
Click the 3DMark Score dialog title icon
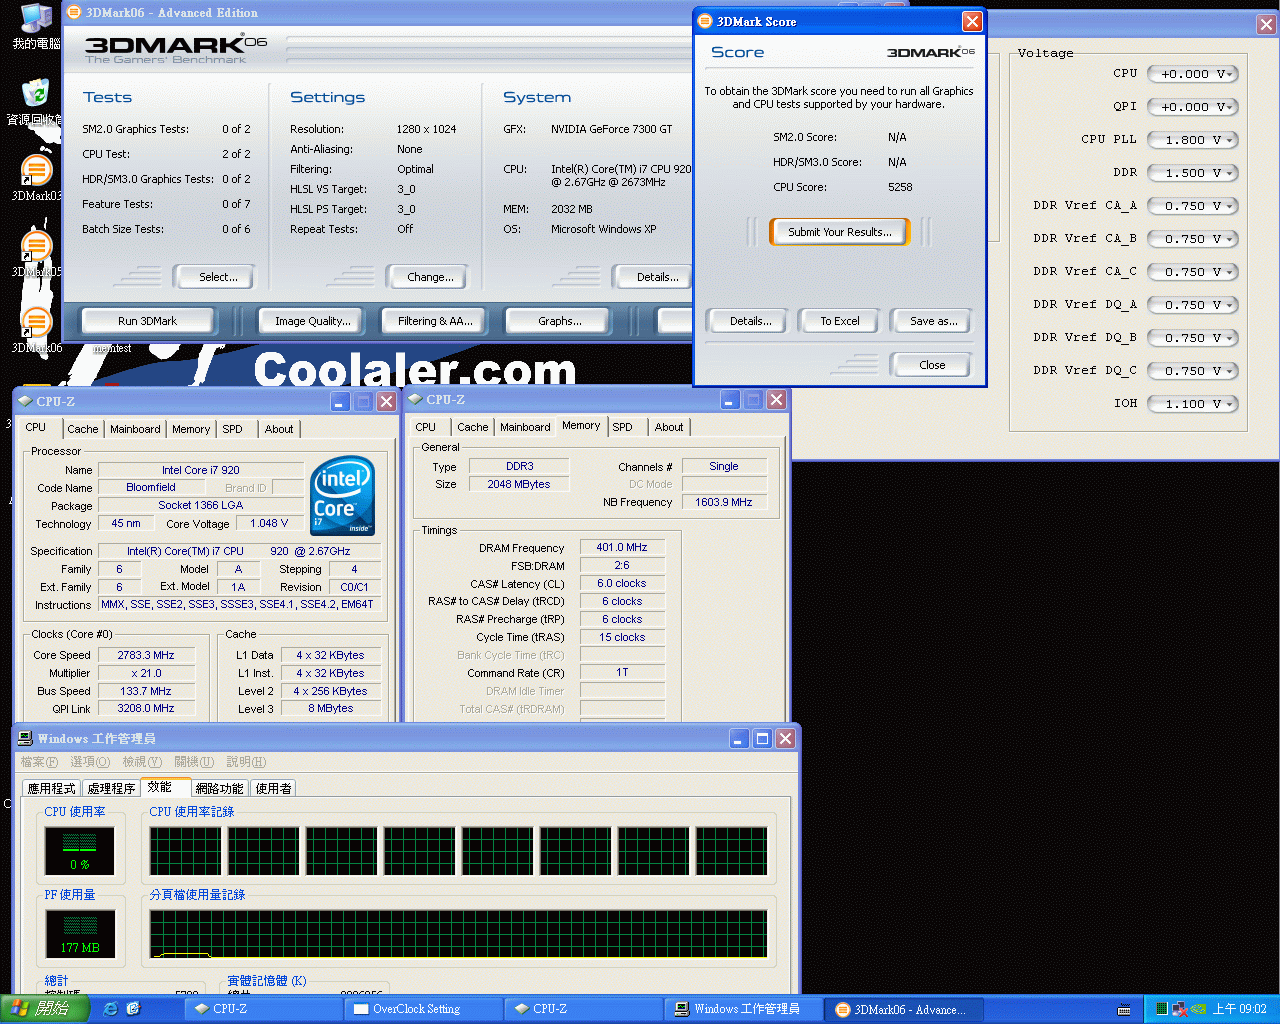705,21
